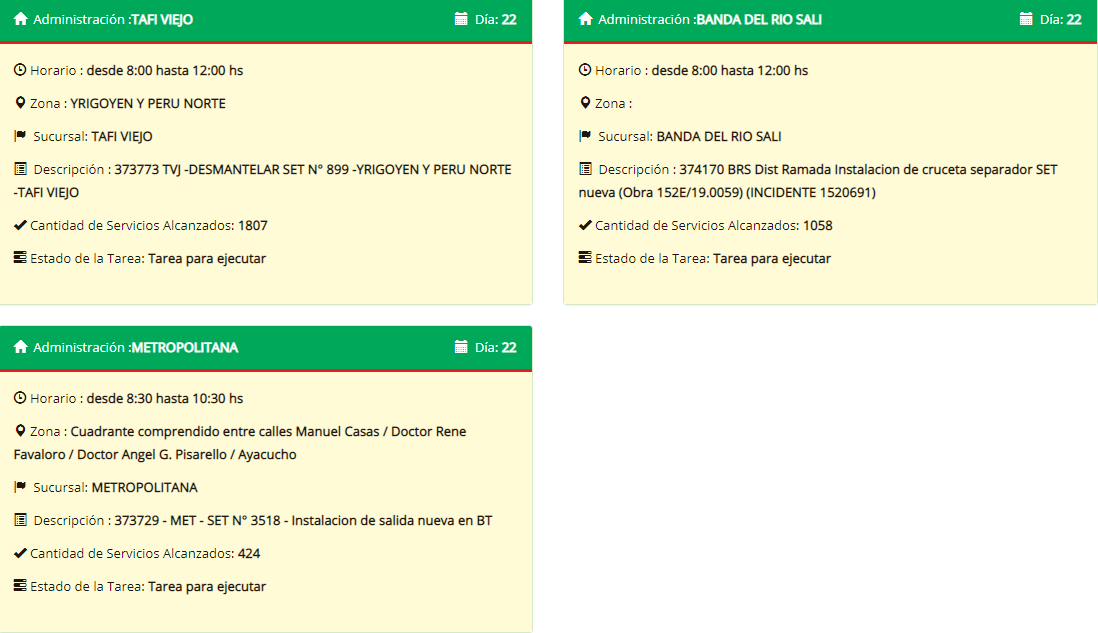Click the map pin icon in TAFI VIEJO card

click(x=20, y=103)
